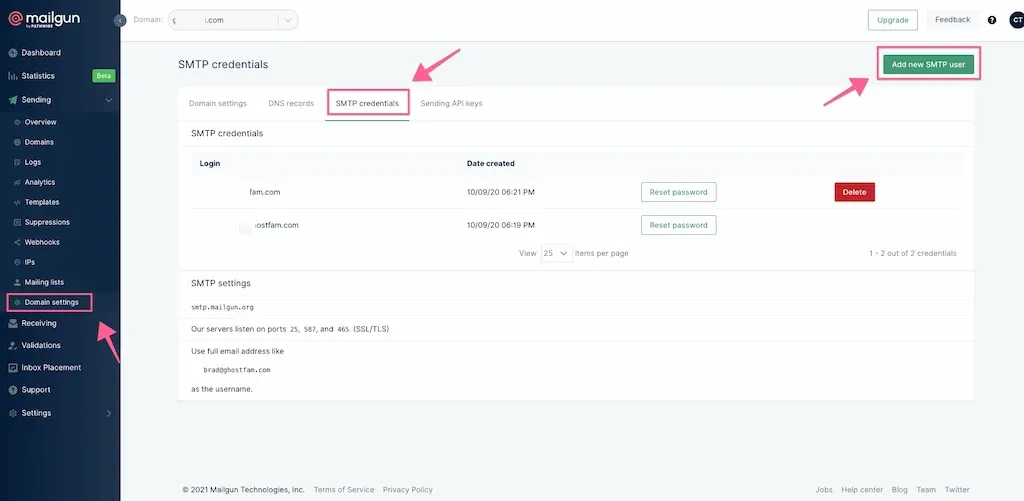Collapse the sidebar with arrow button
1024x501 pixels.
pos(120,20)
